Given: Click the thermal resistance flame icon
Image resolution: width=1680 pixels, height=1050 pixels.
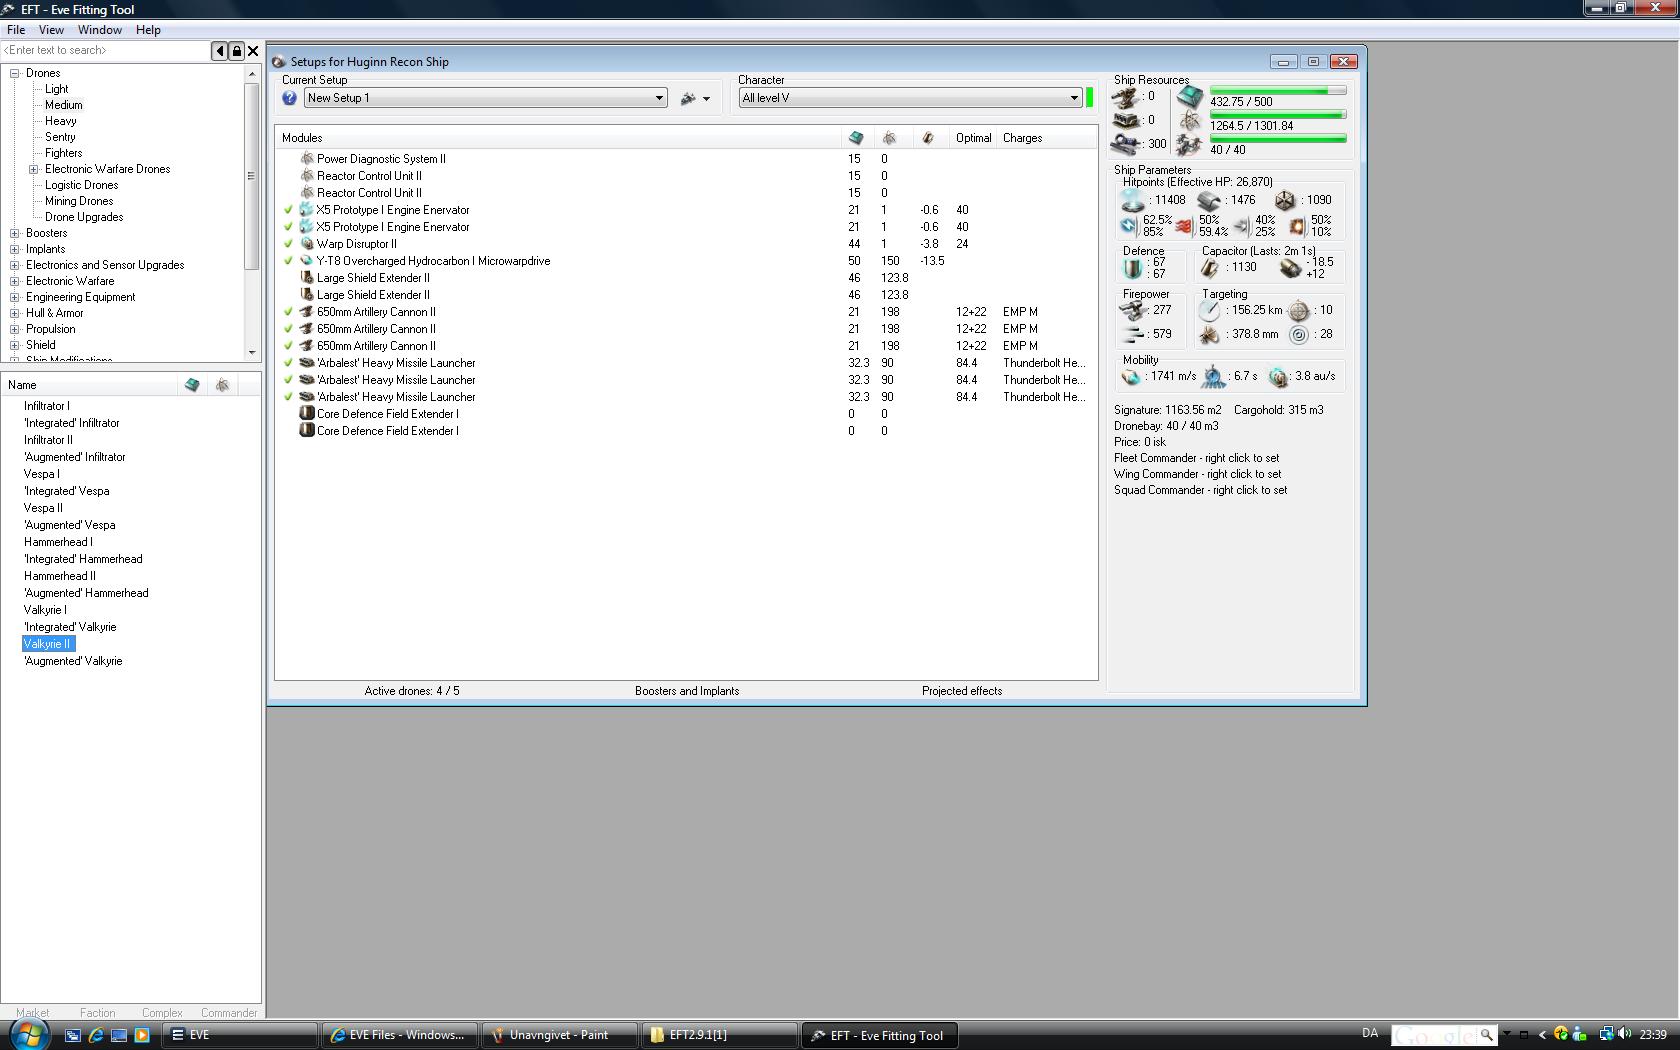Looking at the screenshot, I should point(1185,226).
